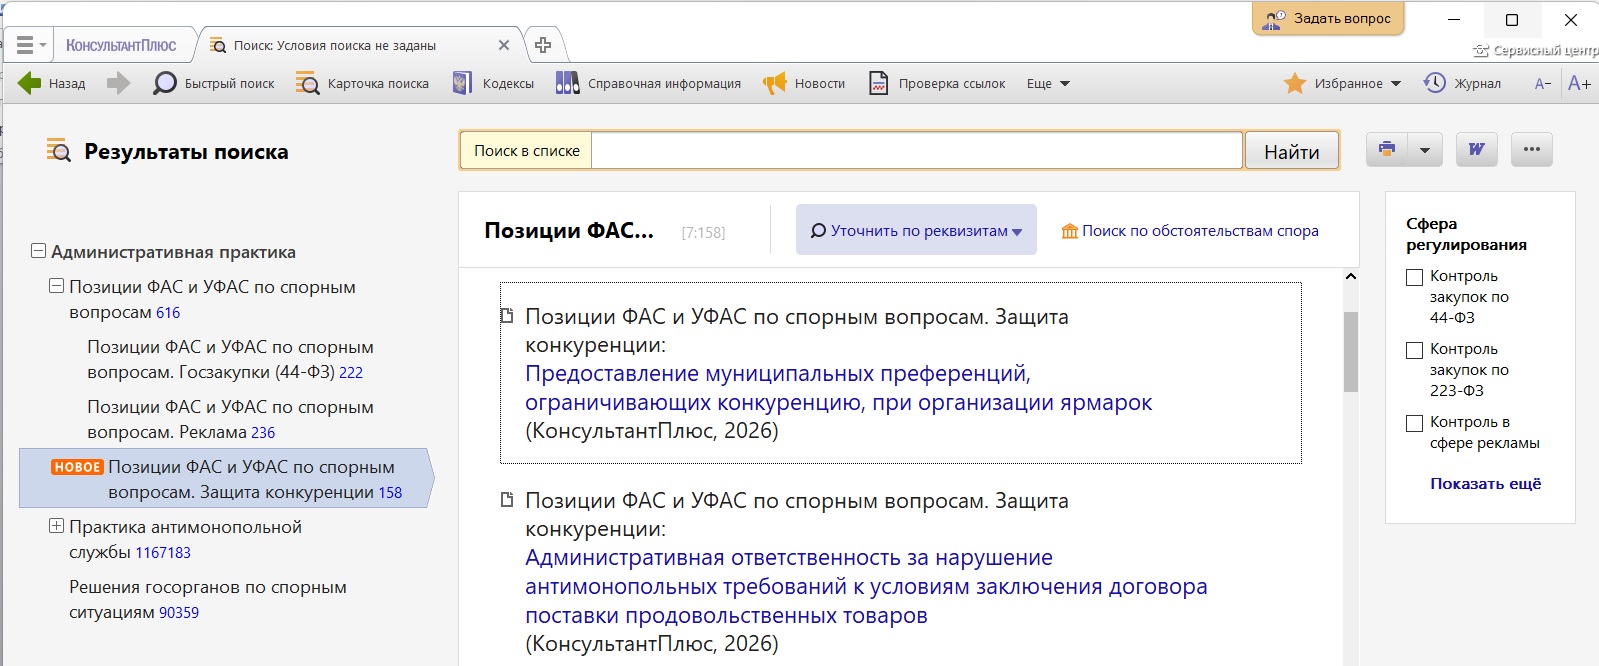Open Быстрый поиск magnifier
The width and height of the screenshot is (1599, 666).
(213, 83)
